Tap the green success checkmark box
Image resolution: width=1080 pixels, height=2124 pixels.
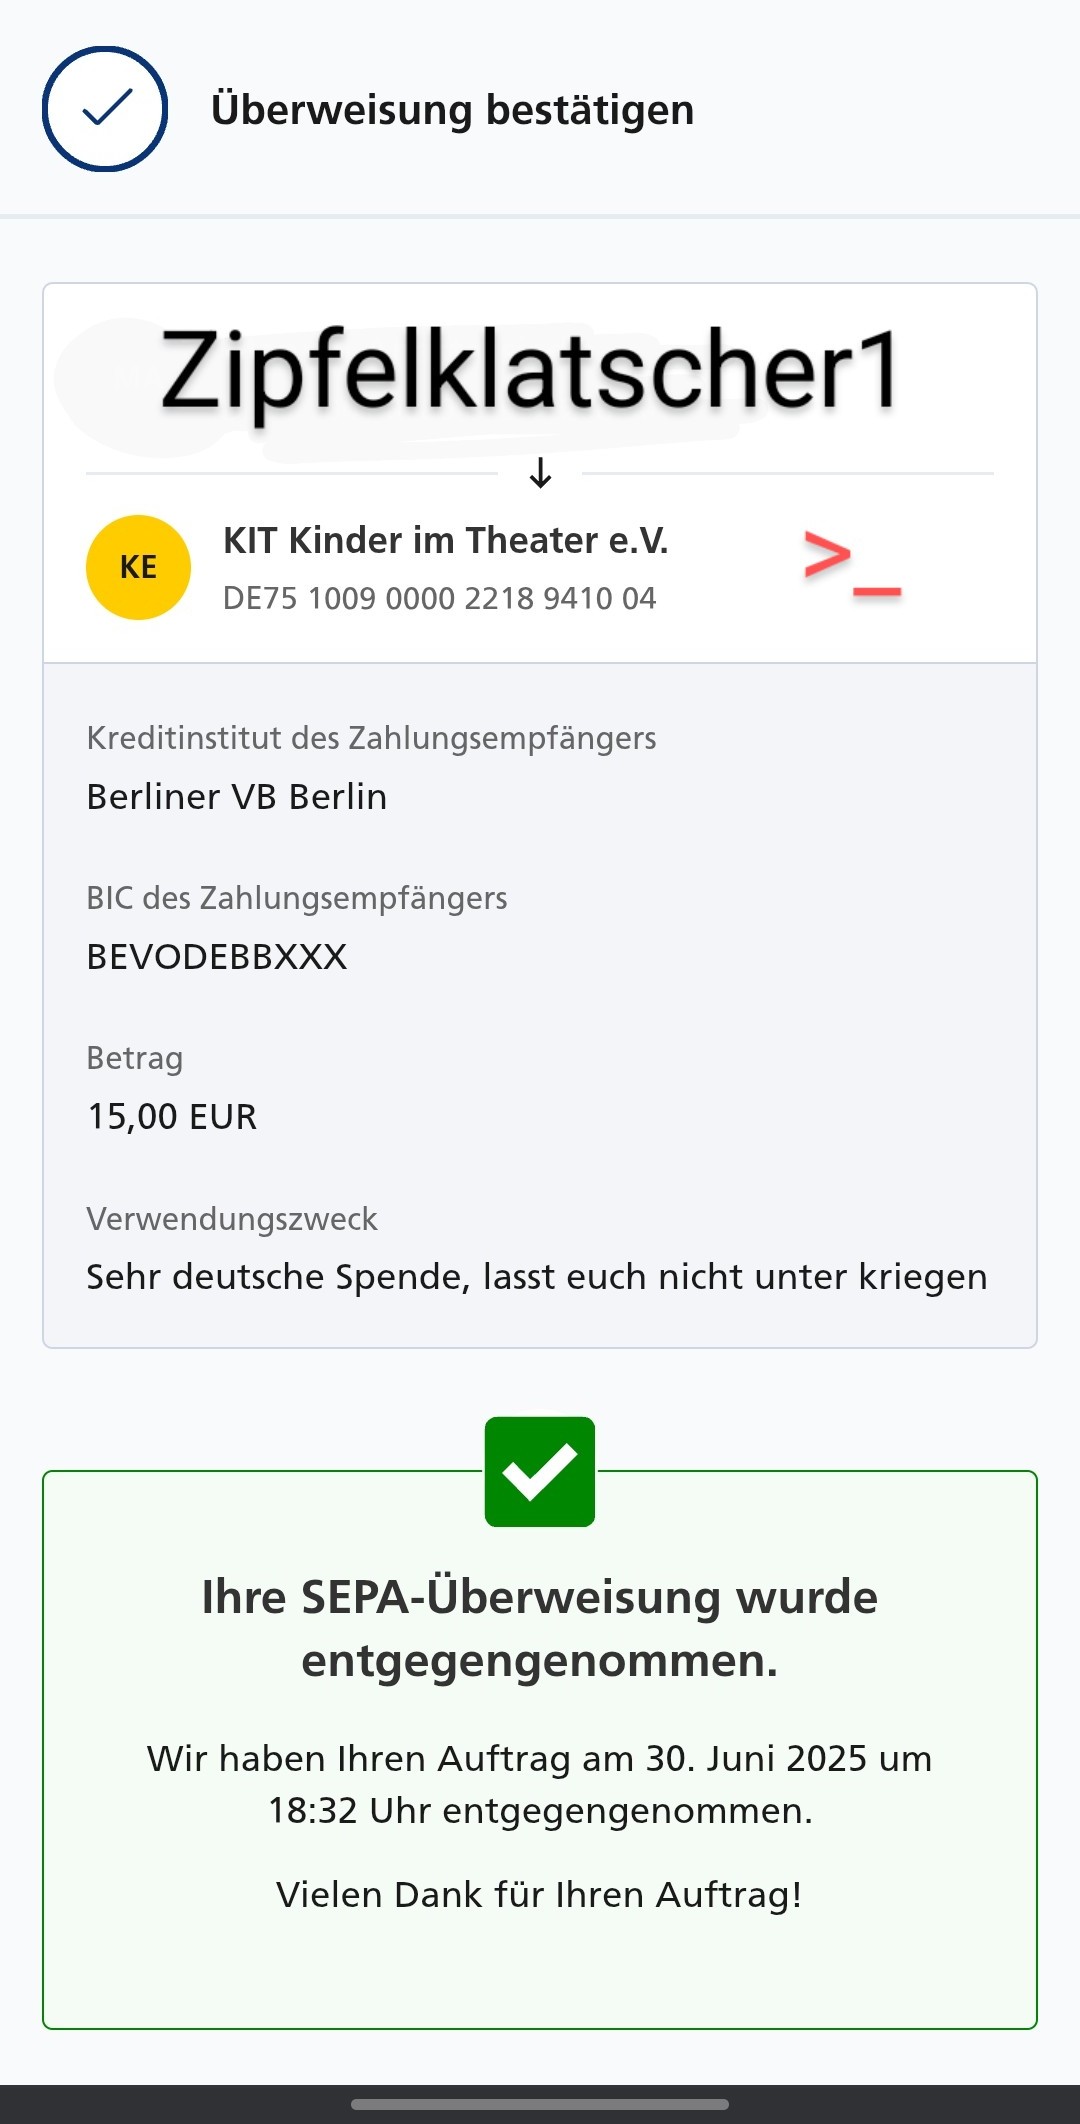[x=540, y=1471]
